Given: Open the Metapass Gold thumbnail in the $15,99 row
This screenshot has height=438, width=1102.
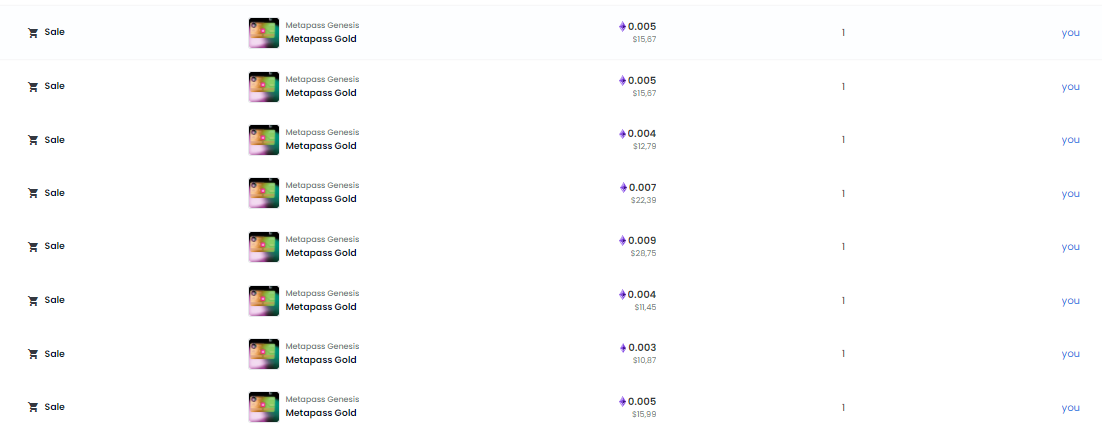Looking at the screenshot, I should click(264, 407).
